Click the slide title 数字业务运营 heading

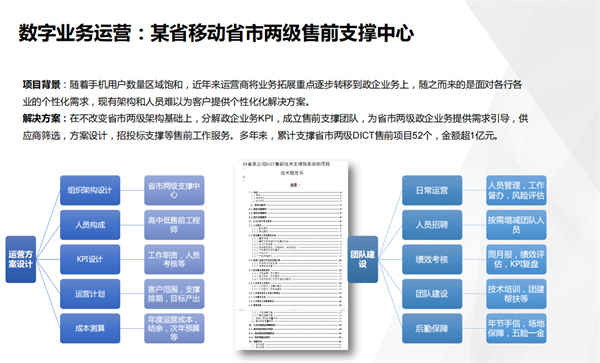click(216, 33)
